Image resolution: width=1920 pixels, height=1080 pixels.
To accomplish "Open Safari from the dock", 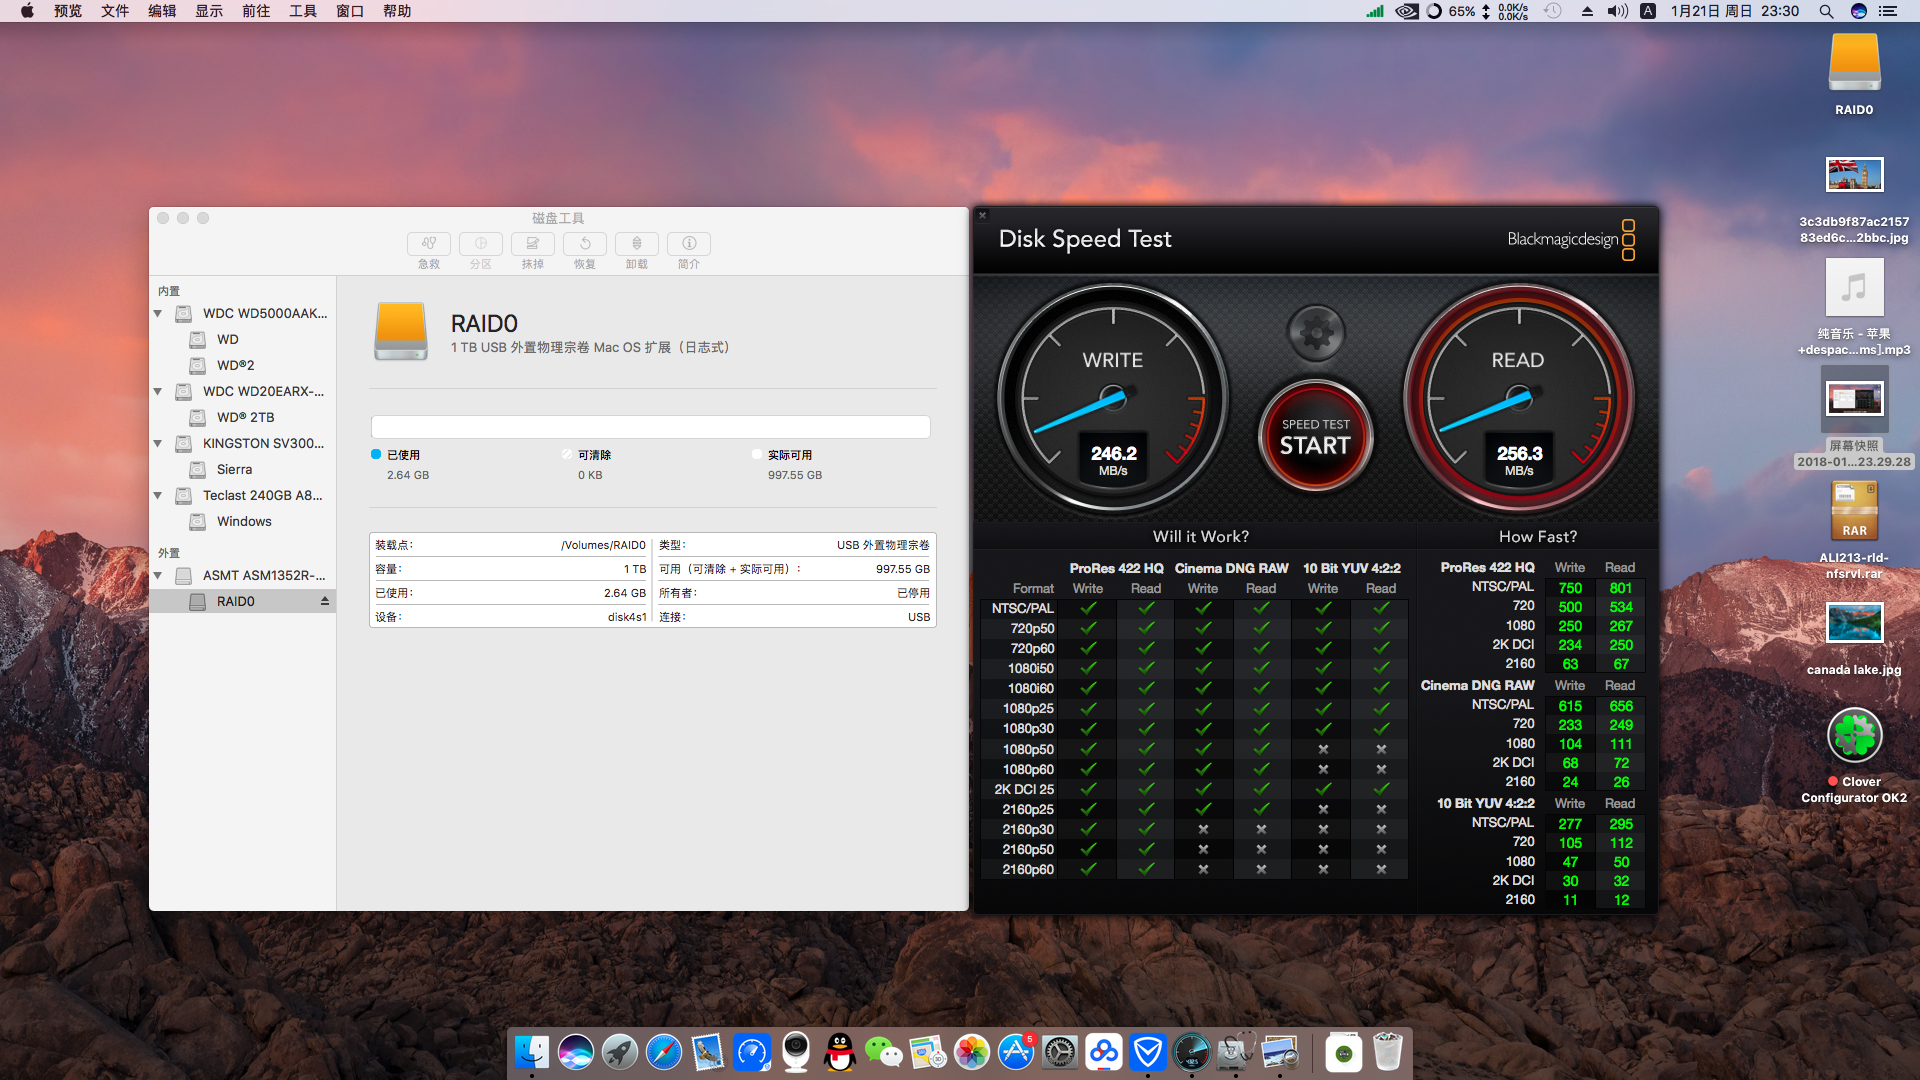I will tap(664, 1052).
